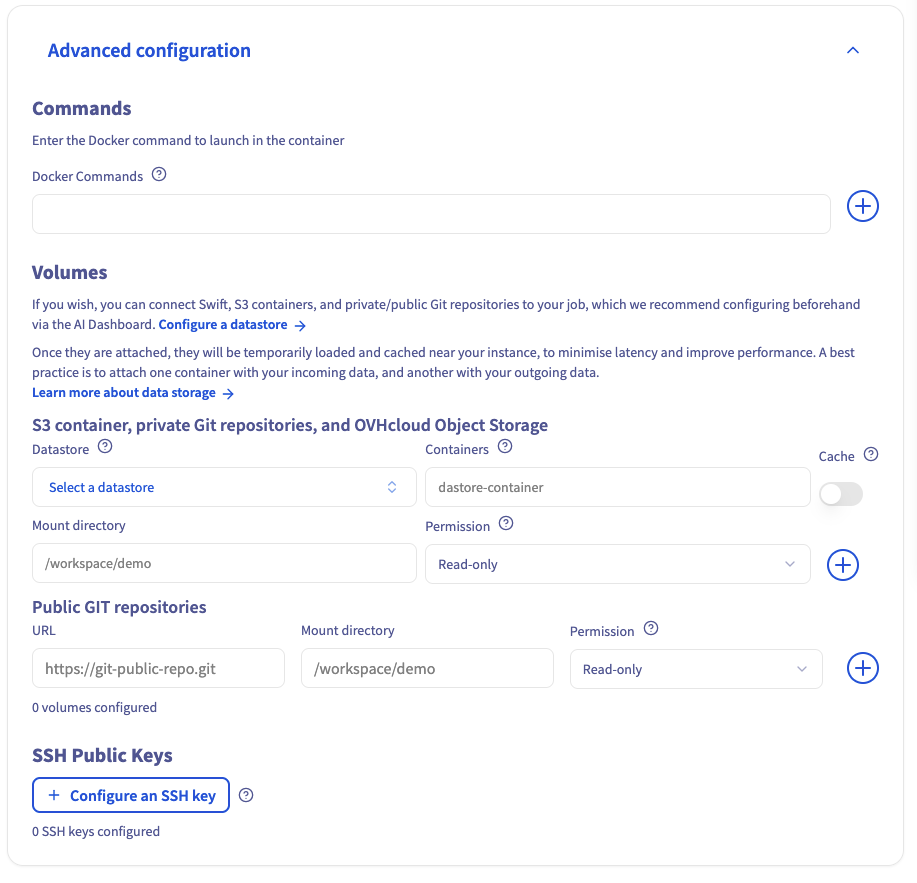Click the Public GIT repository URL field
The image size is (917, 883).
coord(158,669)
